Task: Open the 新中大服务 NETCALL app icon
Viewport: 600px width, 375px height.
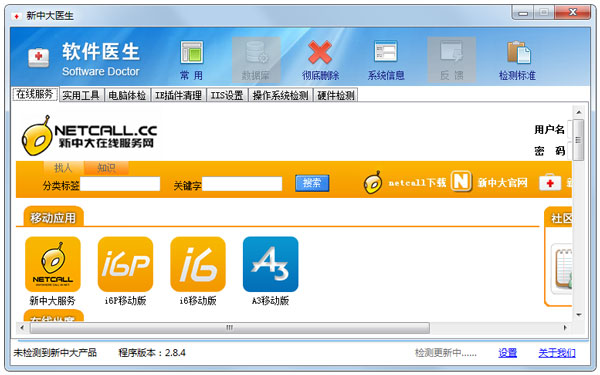Action: pos(53,264)
